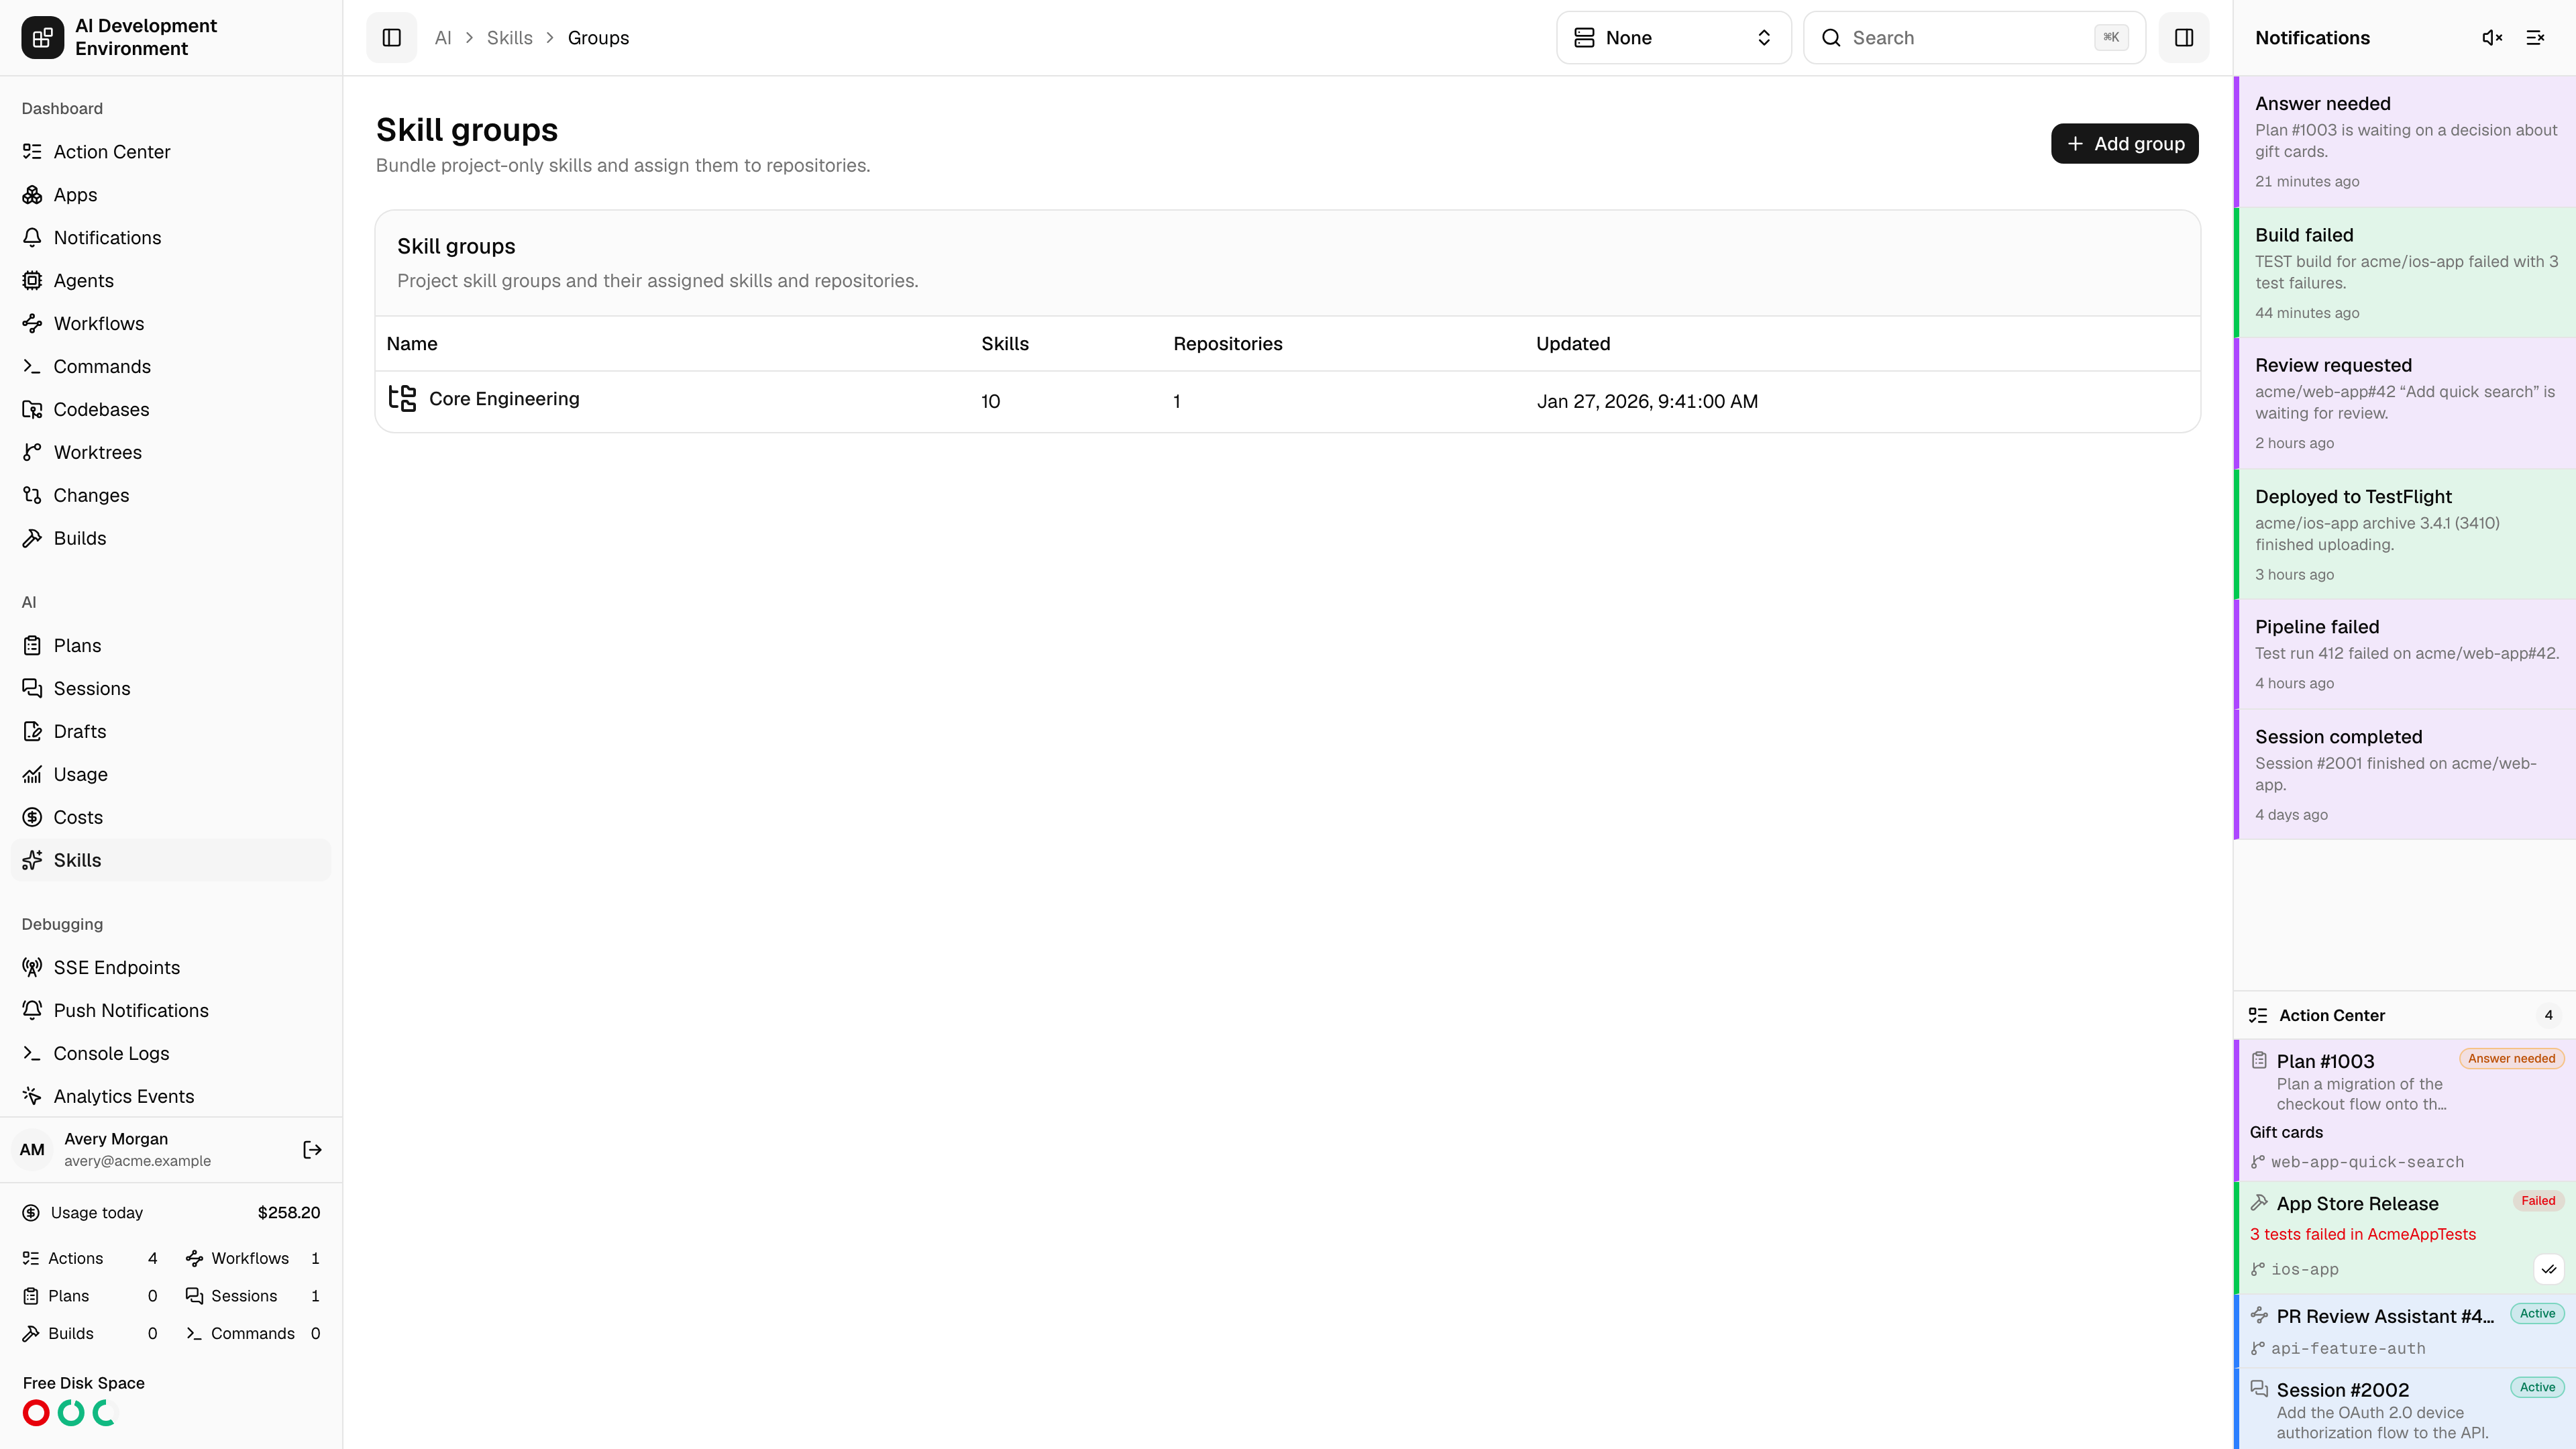
Task: Open Usage page
Action: click(171, 775)
